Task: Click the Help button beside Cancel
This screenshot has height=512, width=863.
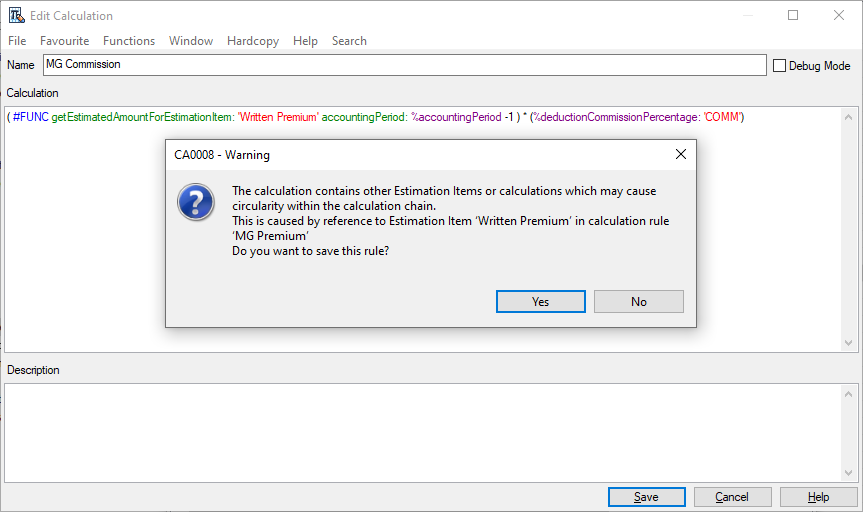Action: (x=818, y=497)
